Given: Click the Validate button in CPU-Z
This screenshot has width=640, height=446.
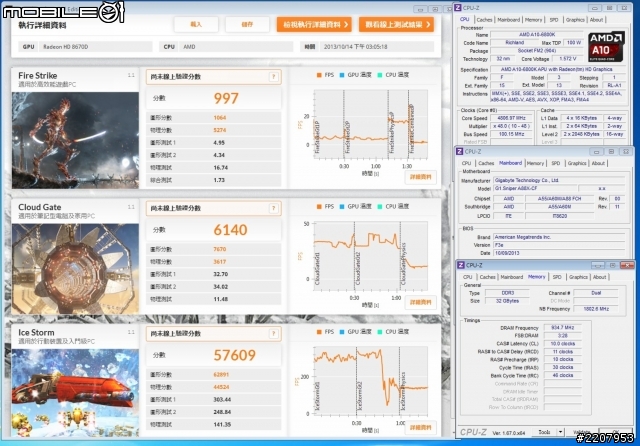Looking at the screenshot, I should point(581,432).
